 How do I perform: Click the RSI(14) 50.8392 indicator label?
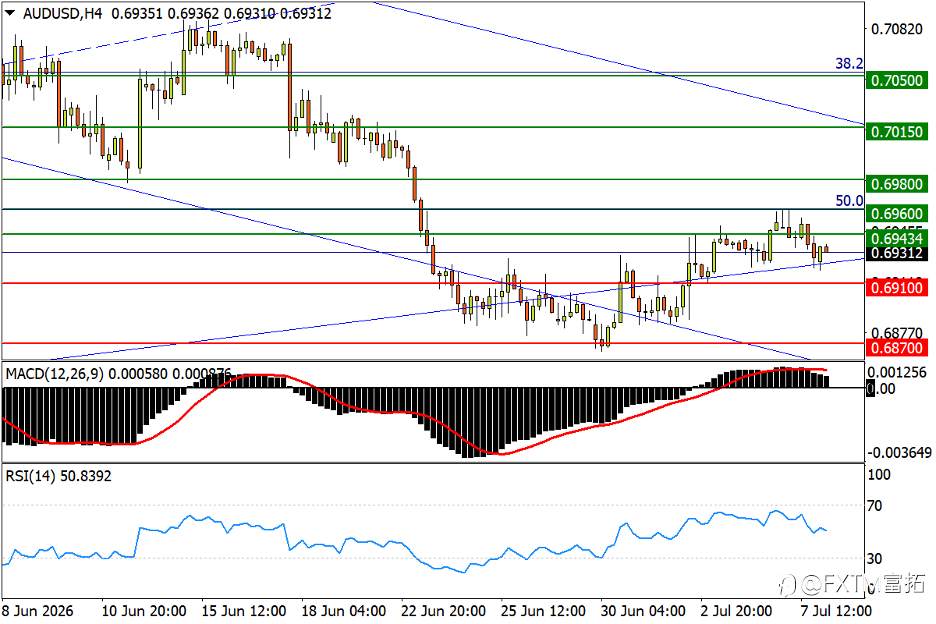(x=58, y=476)
